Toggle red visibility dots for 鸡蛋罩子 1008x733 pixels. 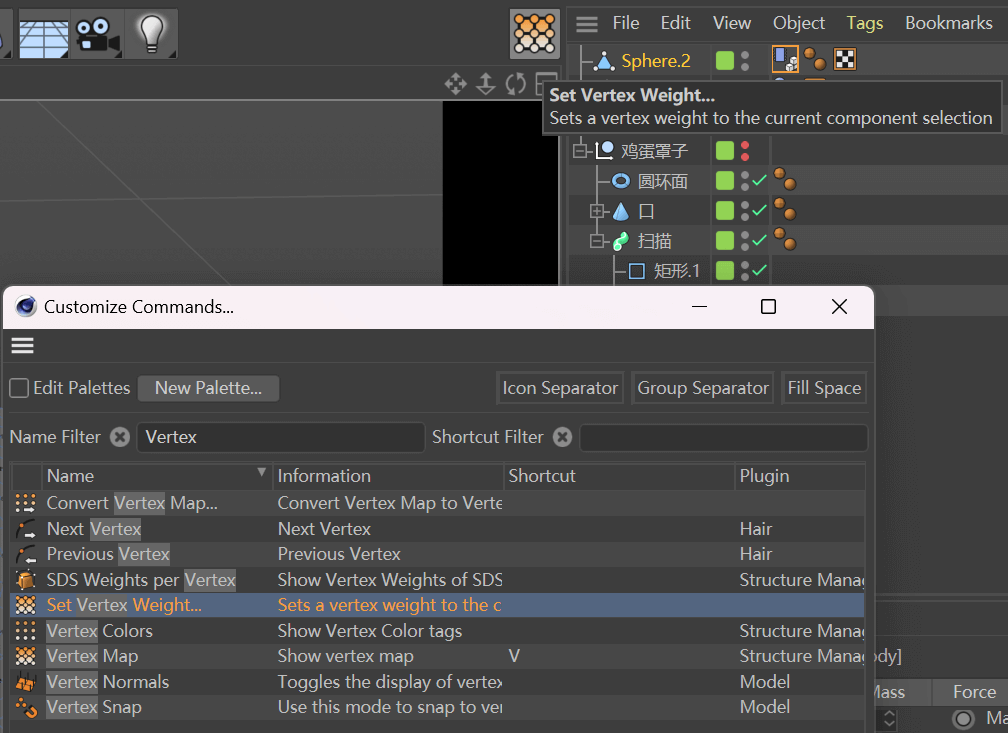[745, 151]
